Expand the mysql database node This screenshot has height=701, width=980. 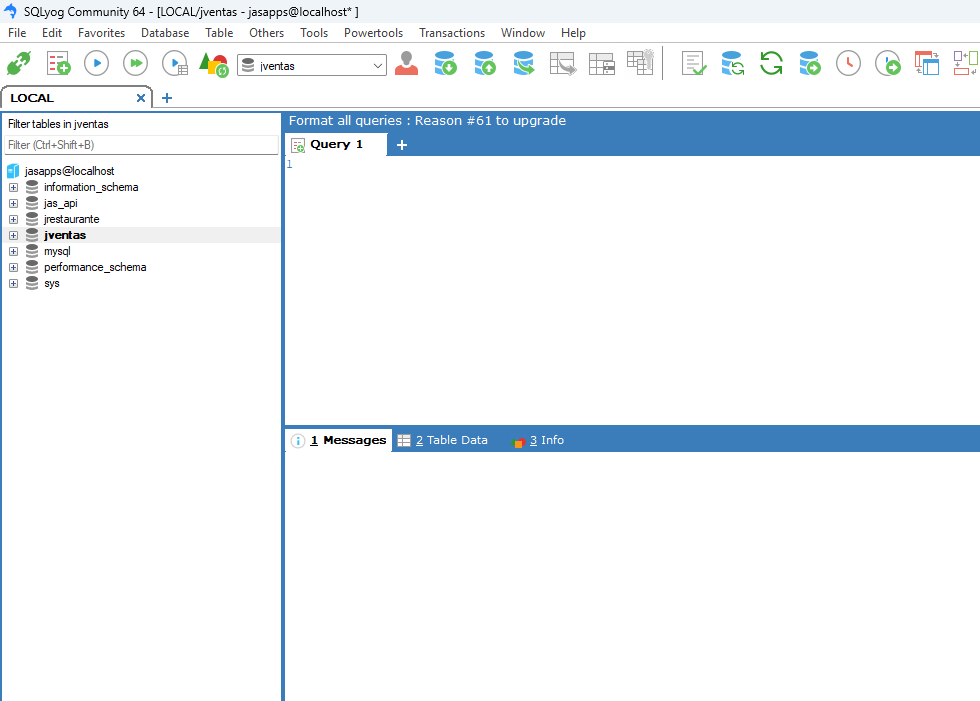pos(13,251)
